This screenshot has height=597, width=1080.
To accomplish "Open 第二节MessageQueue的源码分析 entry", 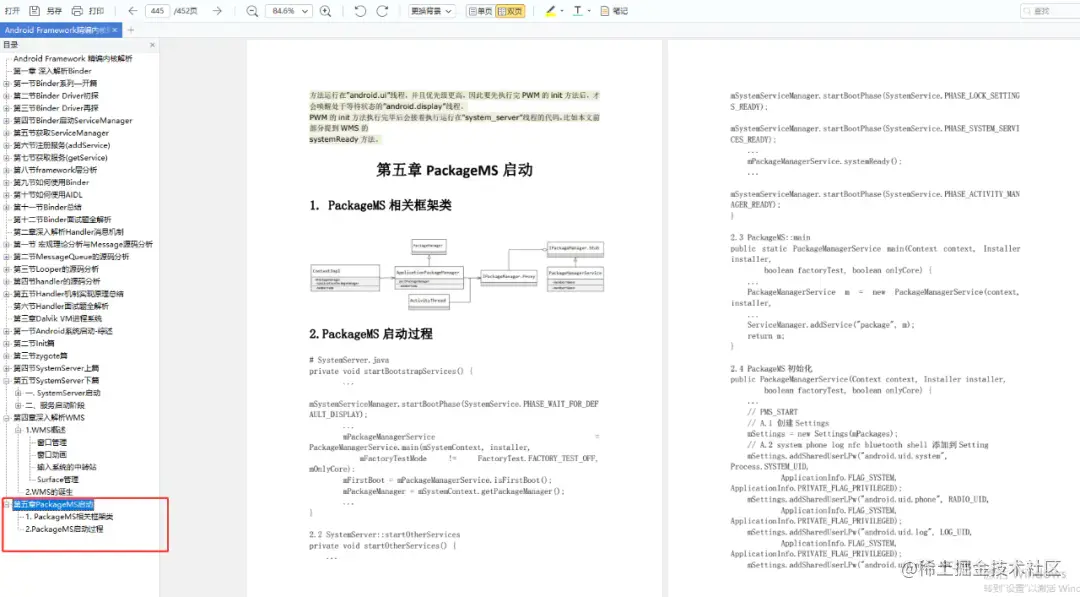I will point(71,257).
